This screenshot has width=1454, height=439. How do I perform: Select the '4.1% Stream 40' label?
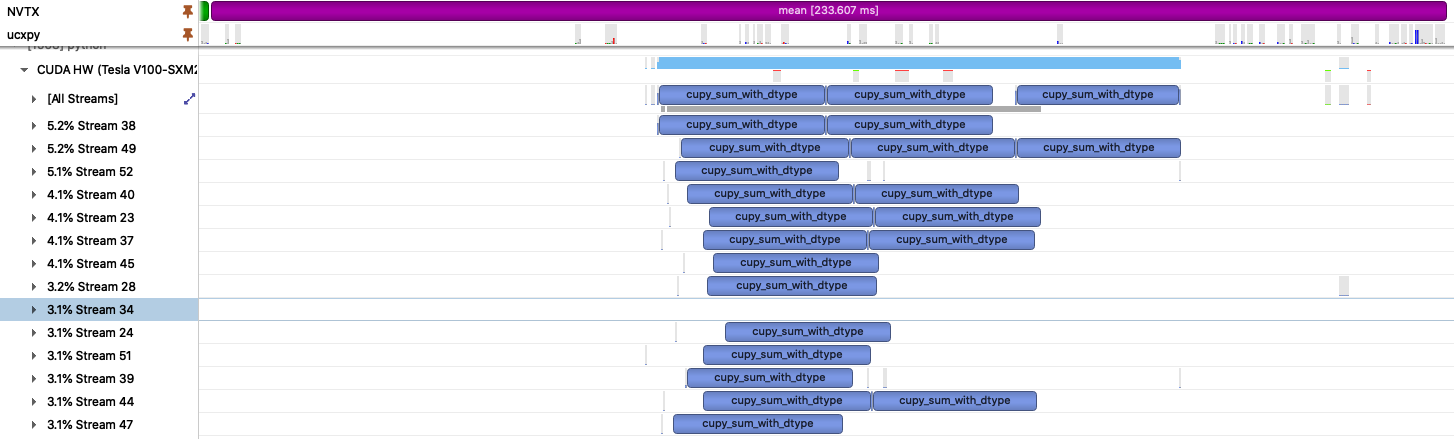click(90, 195)
